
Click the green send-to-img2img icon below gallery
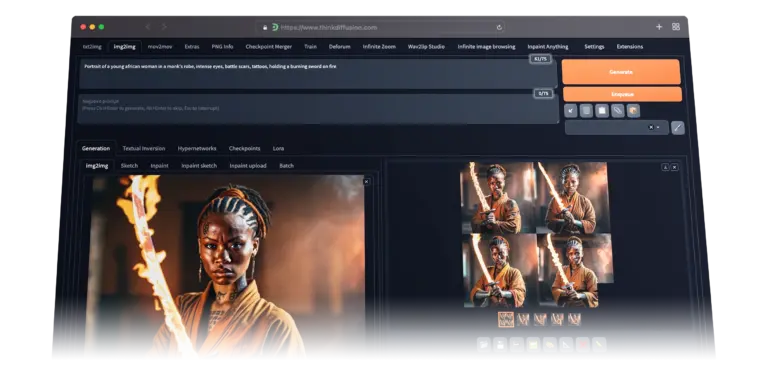(x=533, y=345)
